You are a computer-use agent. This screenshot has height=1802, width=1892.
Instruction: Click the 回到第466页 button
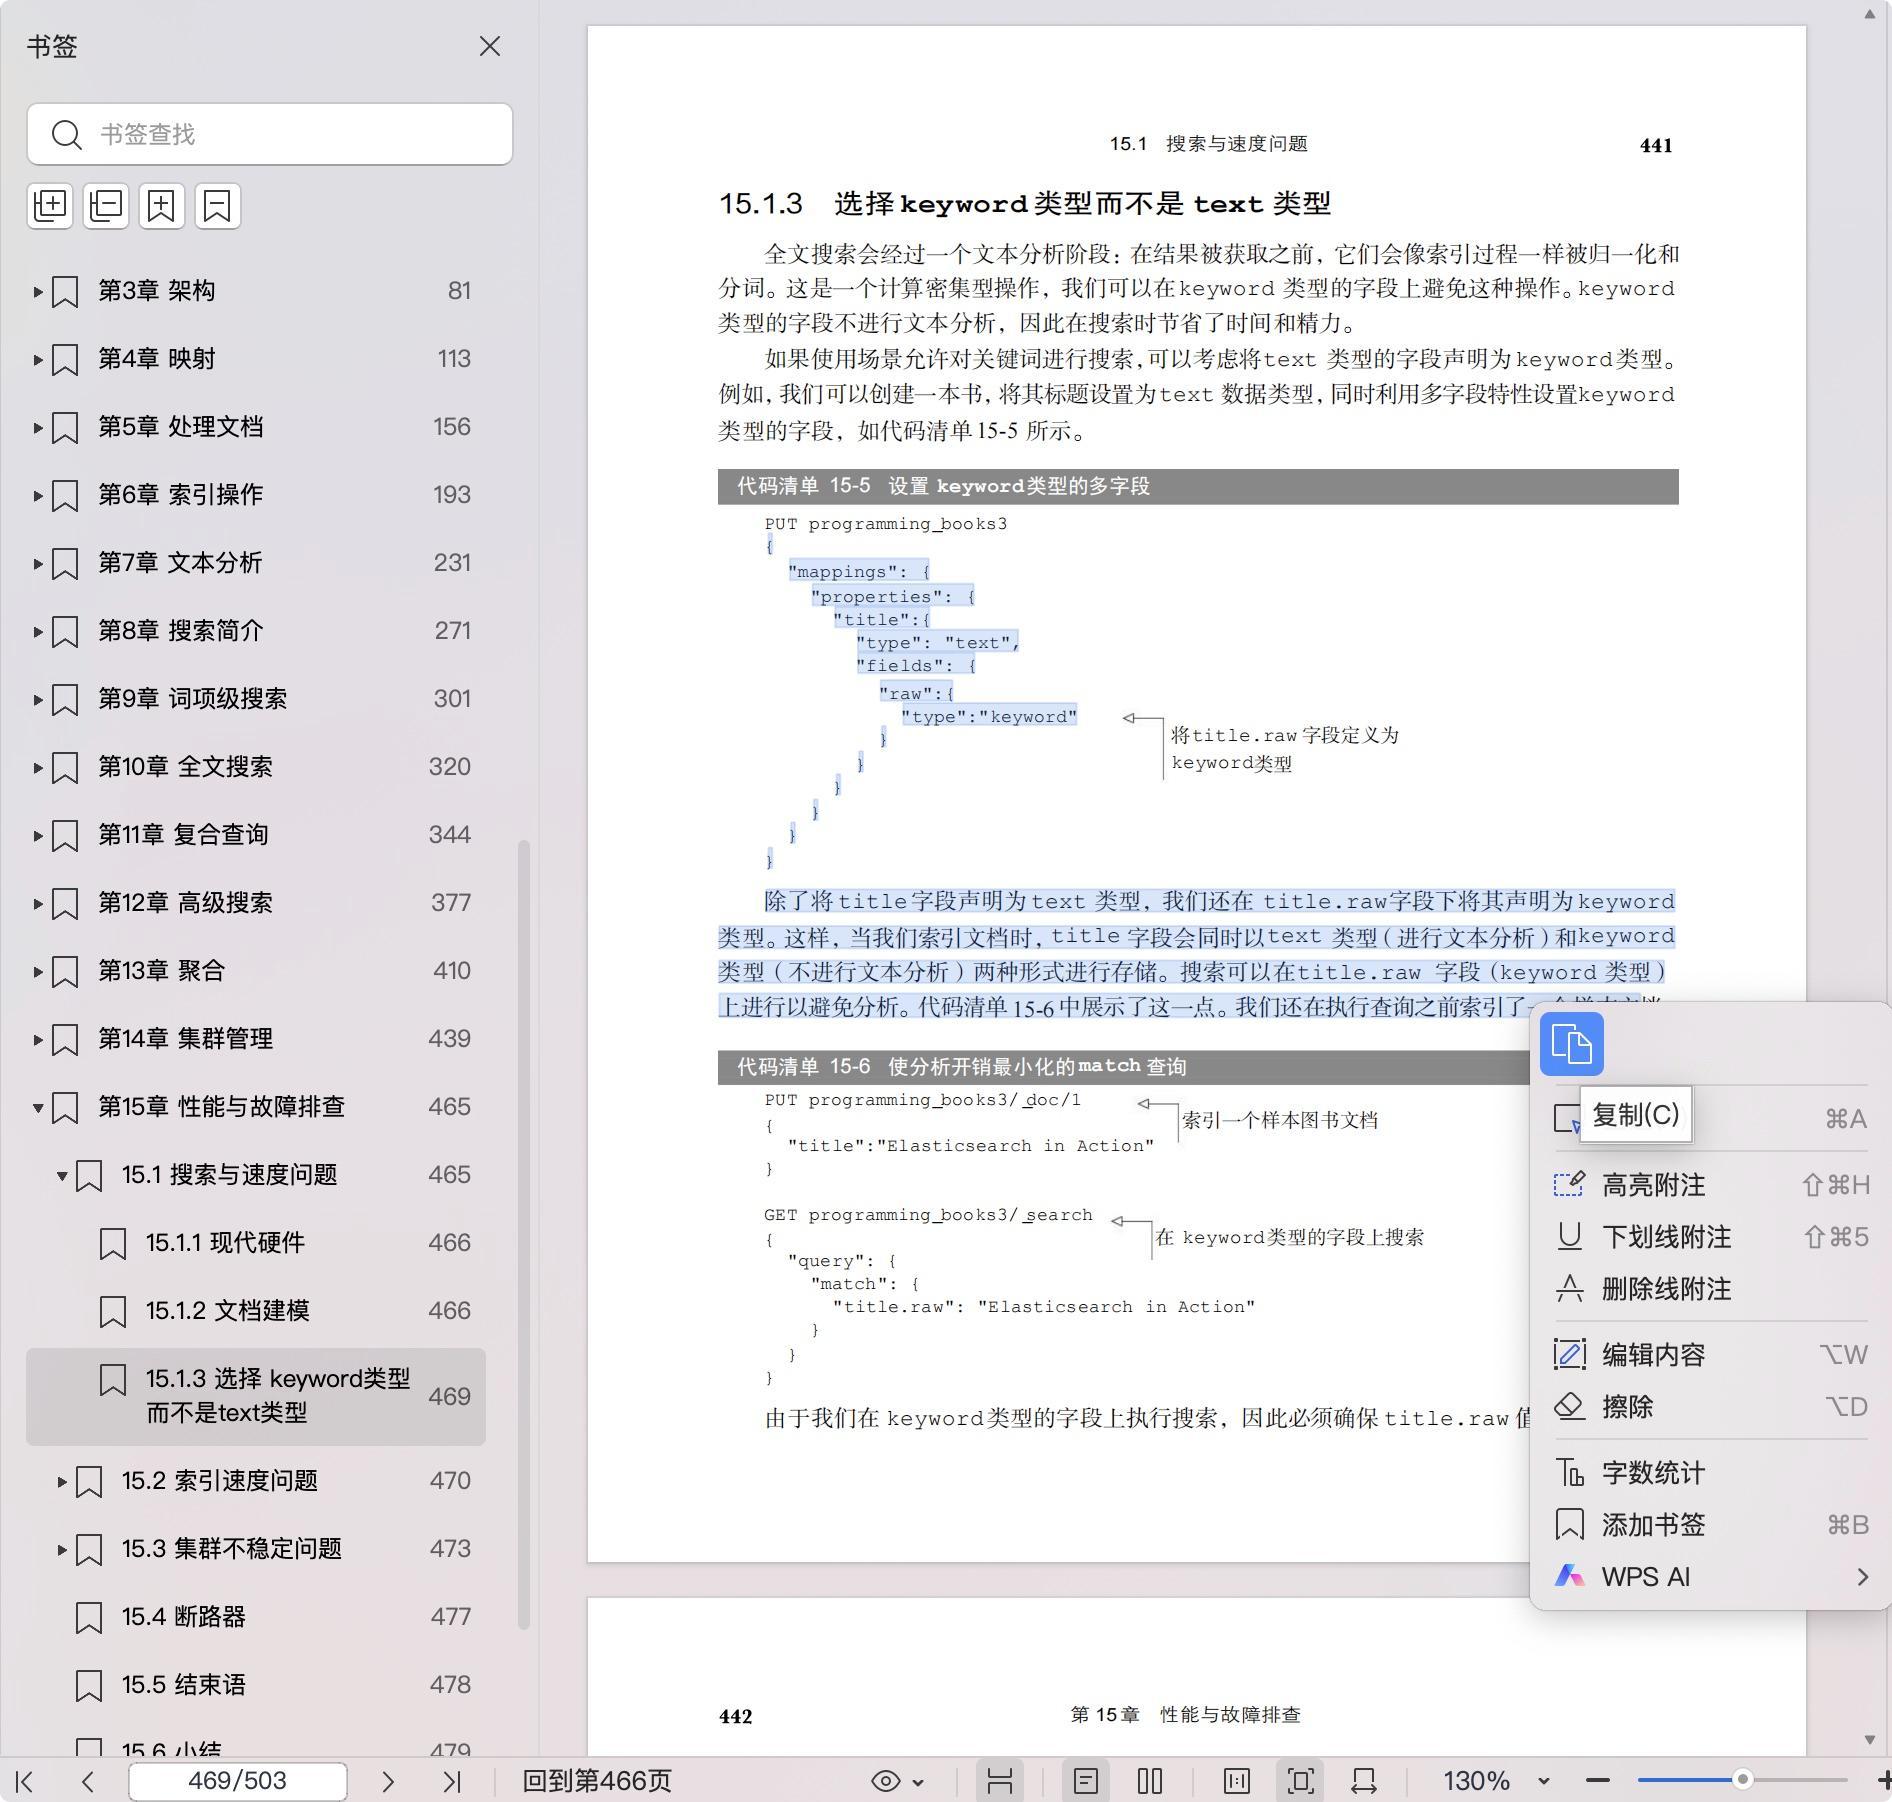coord(597,1781)
